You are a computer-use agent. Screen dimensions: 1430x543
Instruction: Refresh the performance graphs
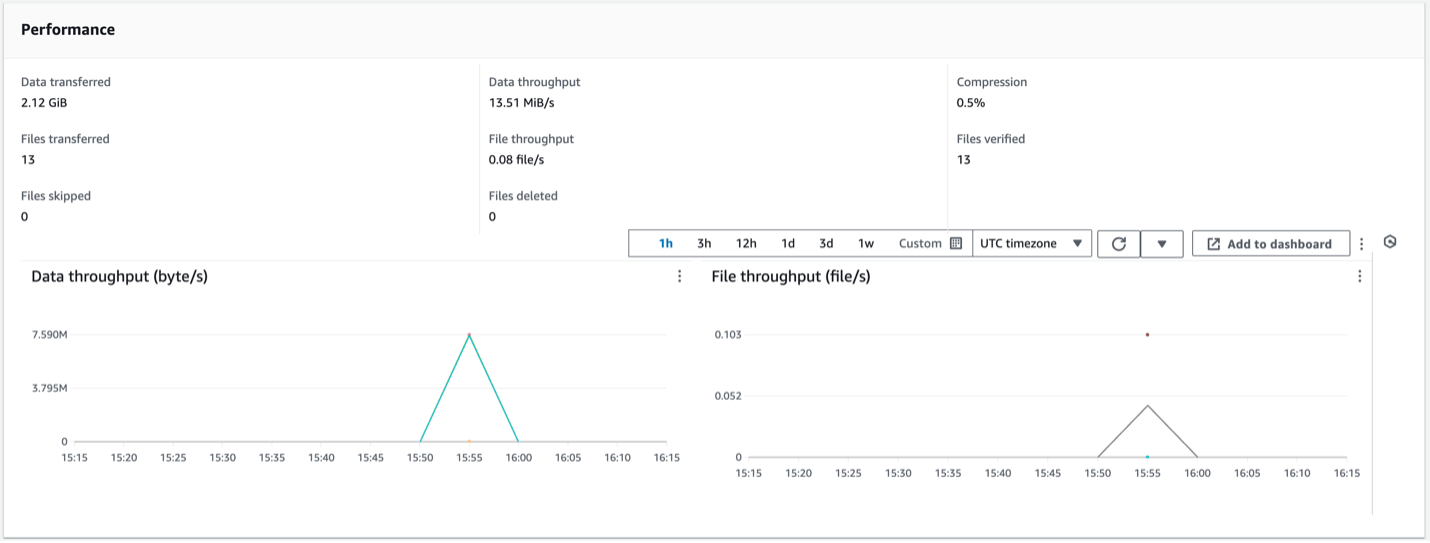[1119, 244]
